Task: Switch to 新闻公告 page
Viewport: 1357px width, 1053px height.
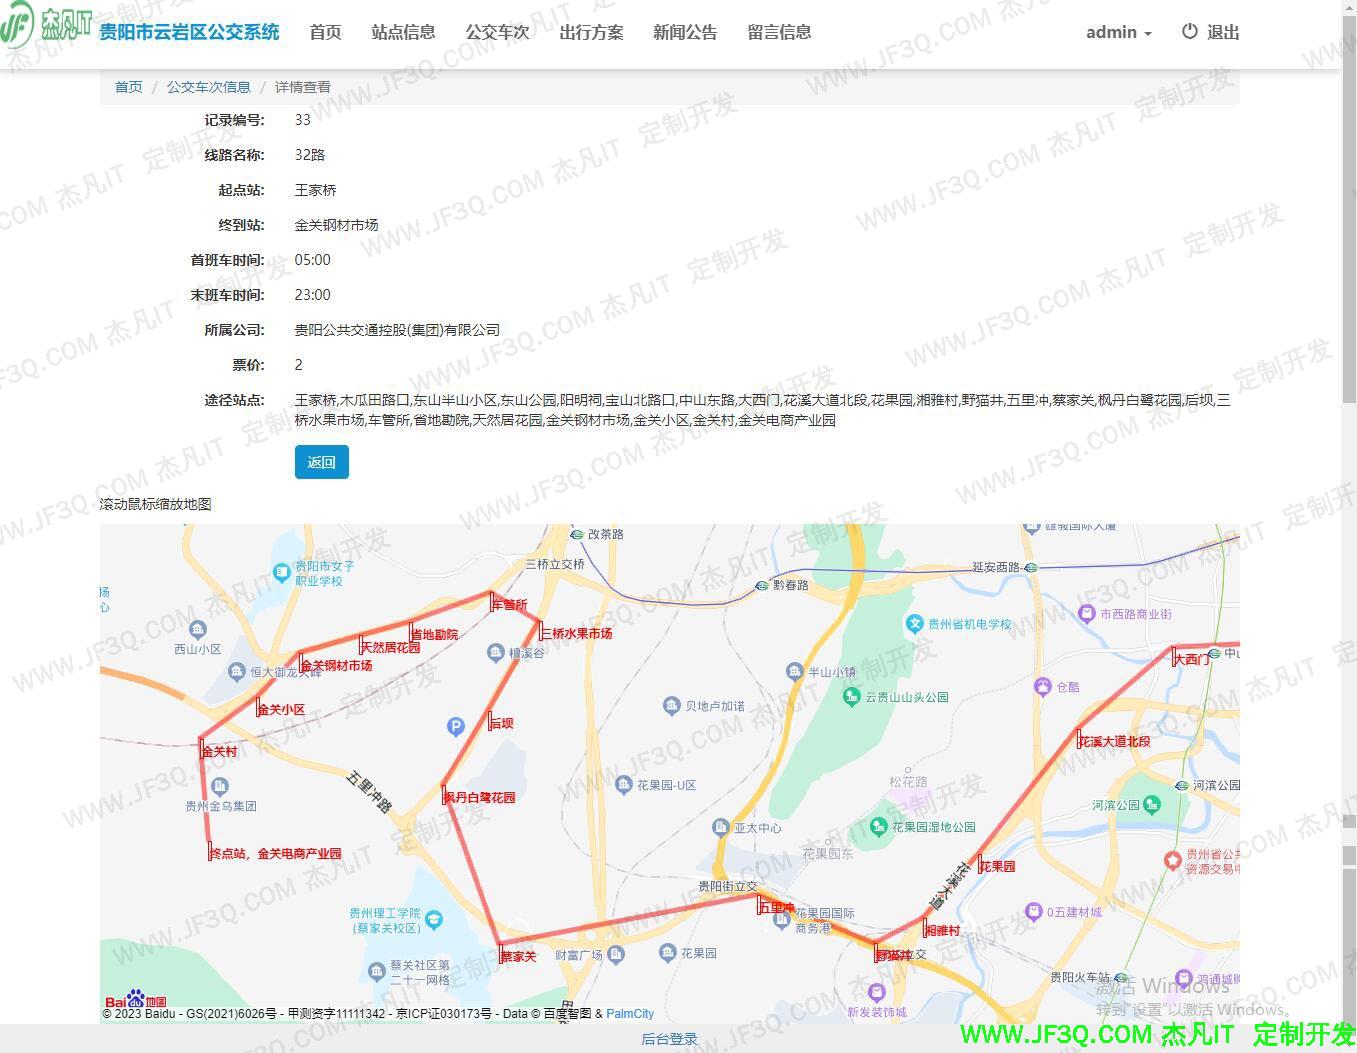Action: point(685,31)
